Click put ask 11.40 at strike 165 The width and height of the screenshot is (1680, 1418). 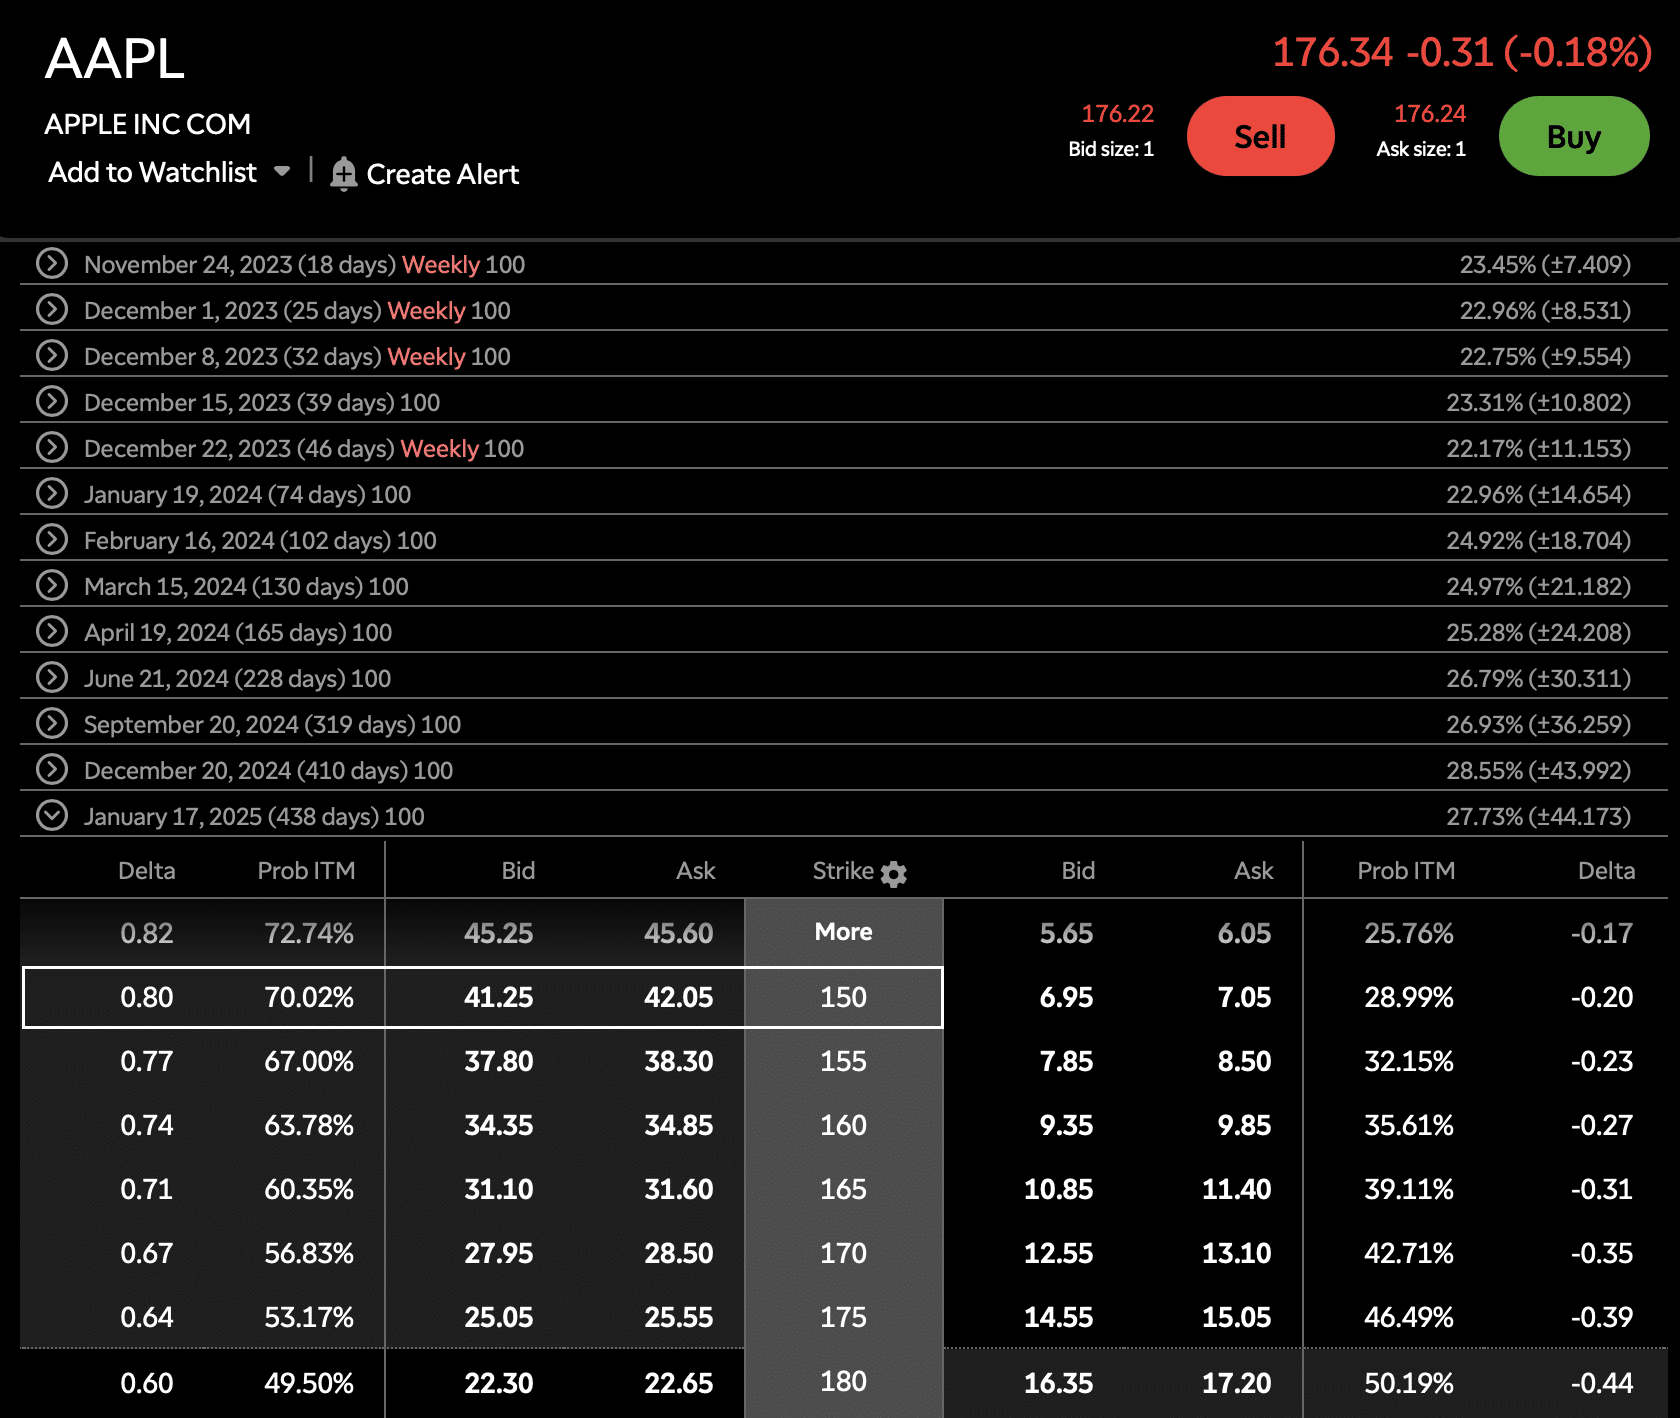coord(1236,1189)
